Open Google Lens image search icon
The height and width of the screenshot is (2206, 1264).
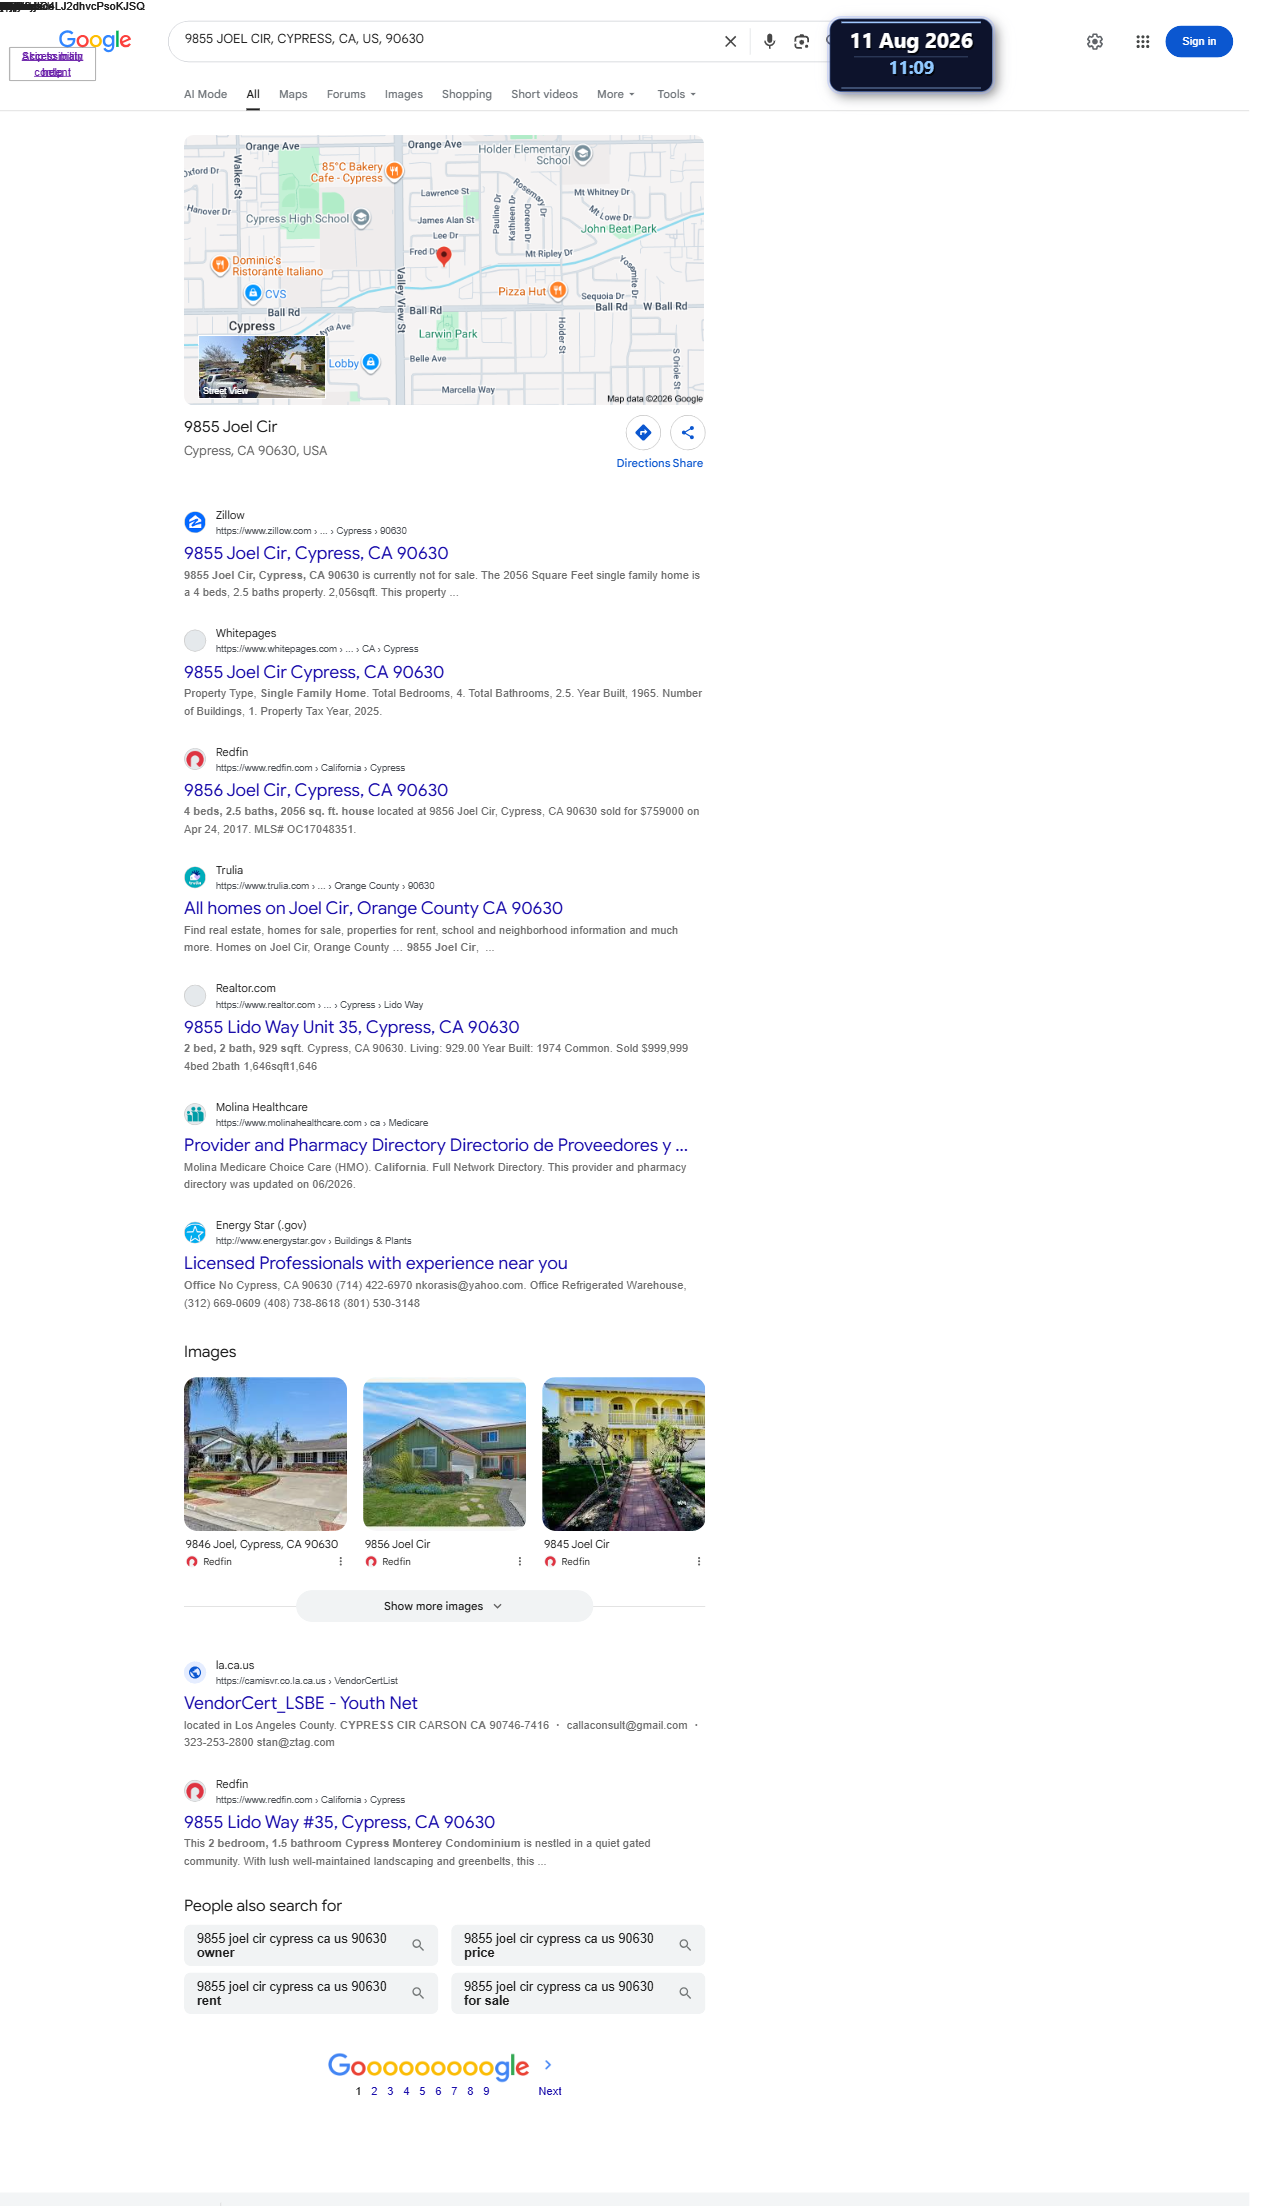(x=801, y=41)
